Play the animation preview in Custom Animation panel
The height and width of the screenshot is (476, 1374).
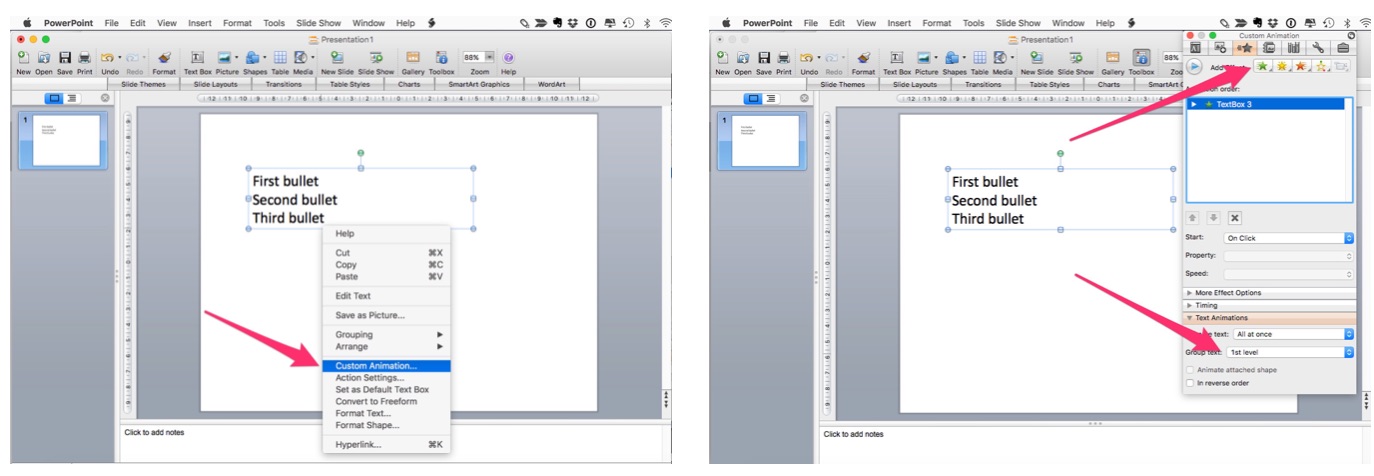click(x=1194, y=66)
